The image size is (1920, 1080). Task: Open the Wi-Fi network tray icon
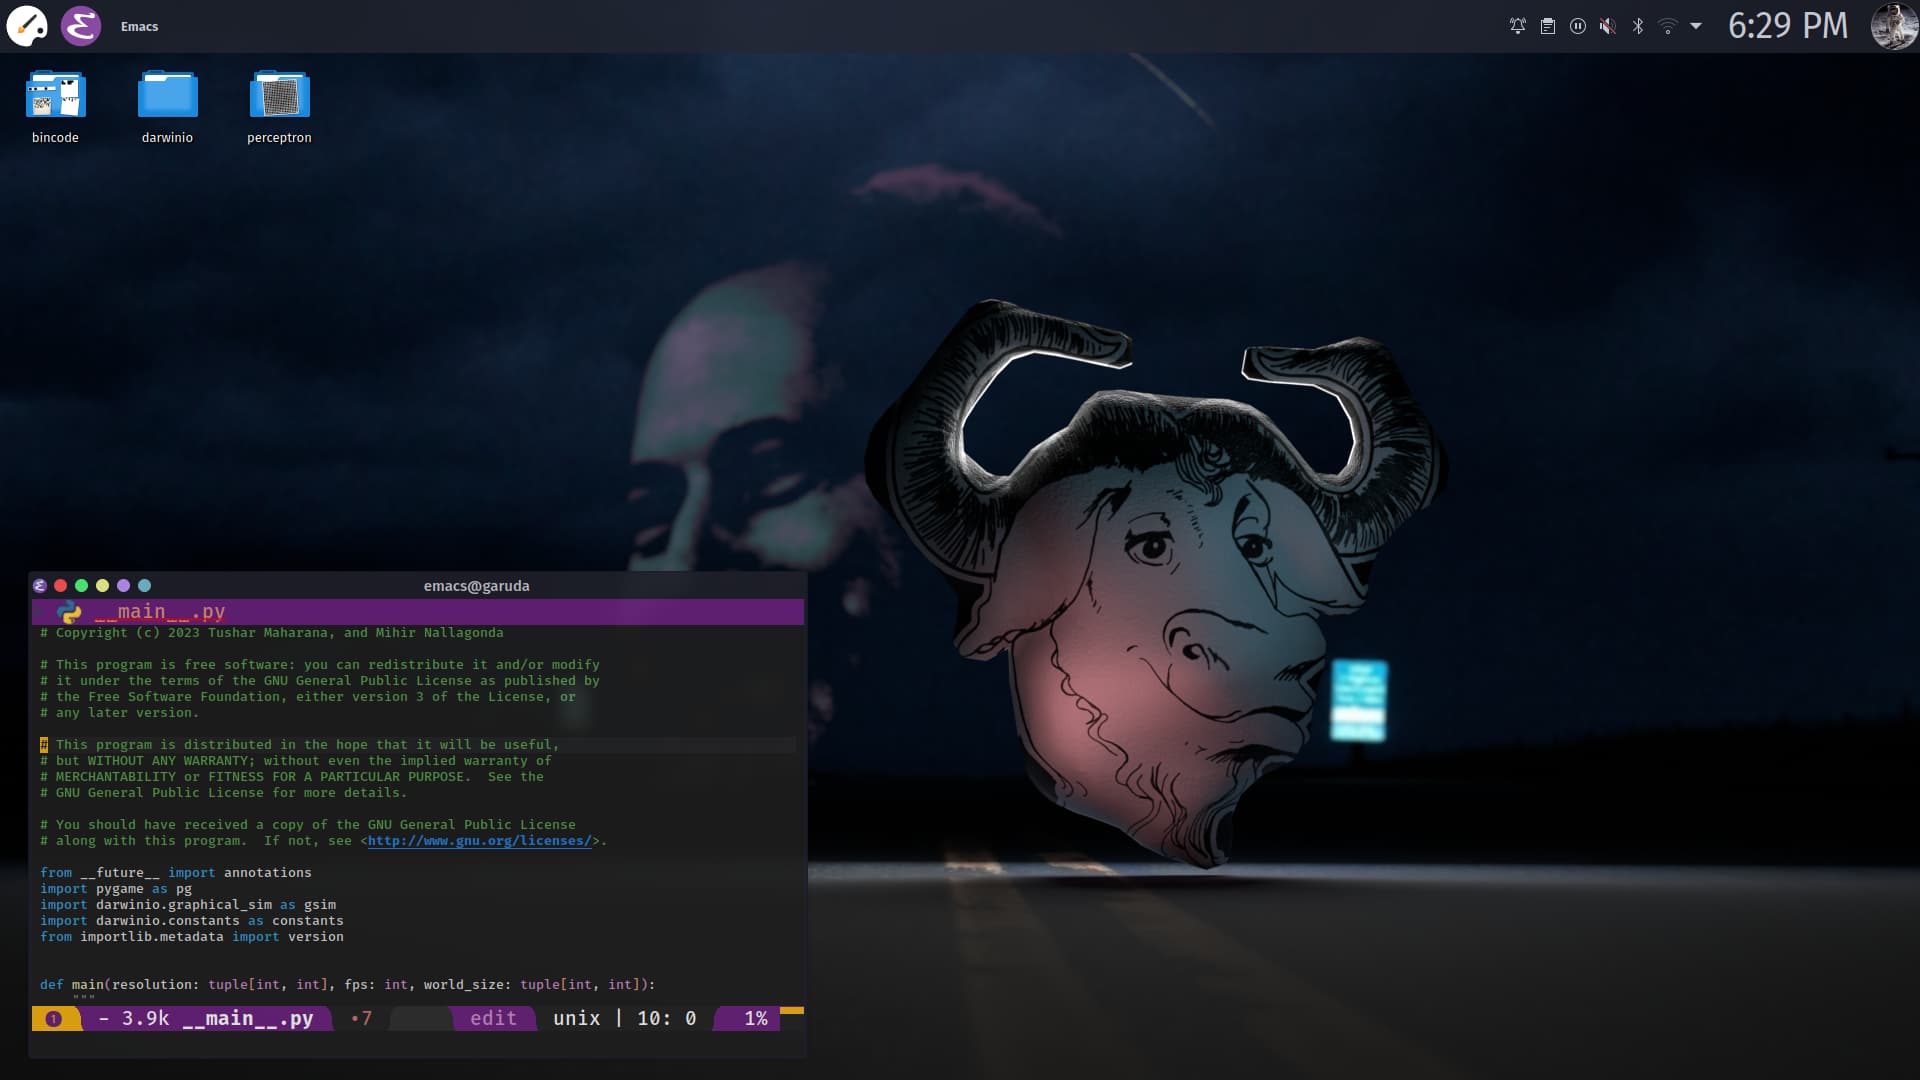[x=1668, y=26]
